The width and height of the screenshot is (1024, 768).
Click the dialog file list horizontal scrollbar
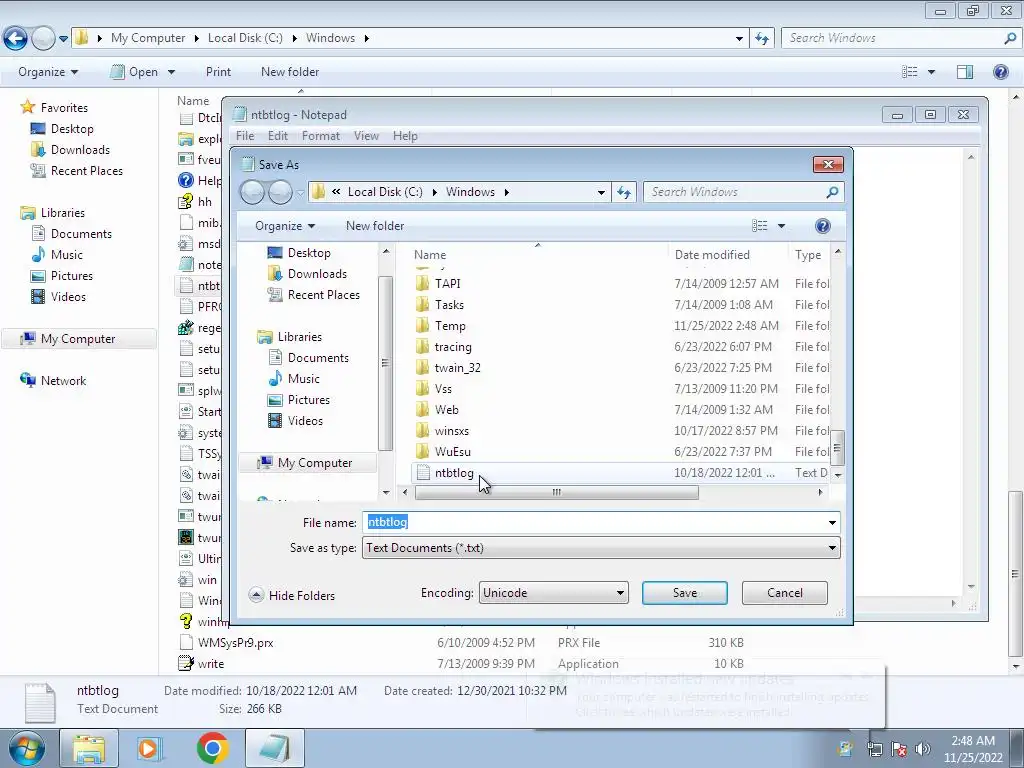click(556, 492)
